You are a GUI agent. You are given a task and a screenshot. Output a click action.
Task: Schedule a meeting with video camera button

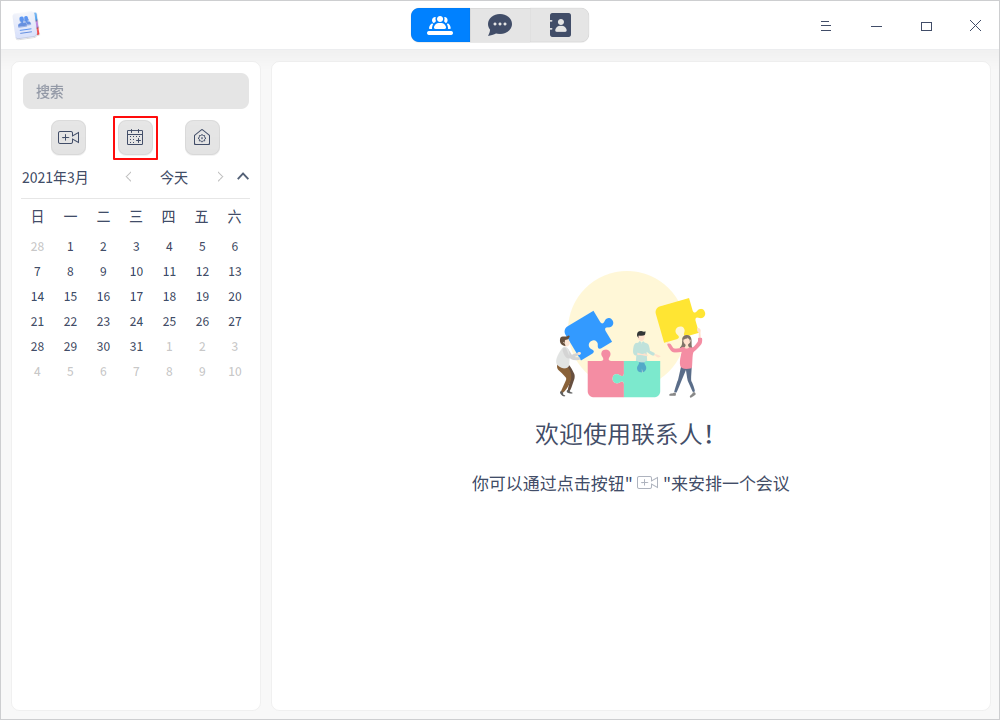(x=68, y=138)
